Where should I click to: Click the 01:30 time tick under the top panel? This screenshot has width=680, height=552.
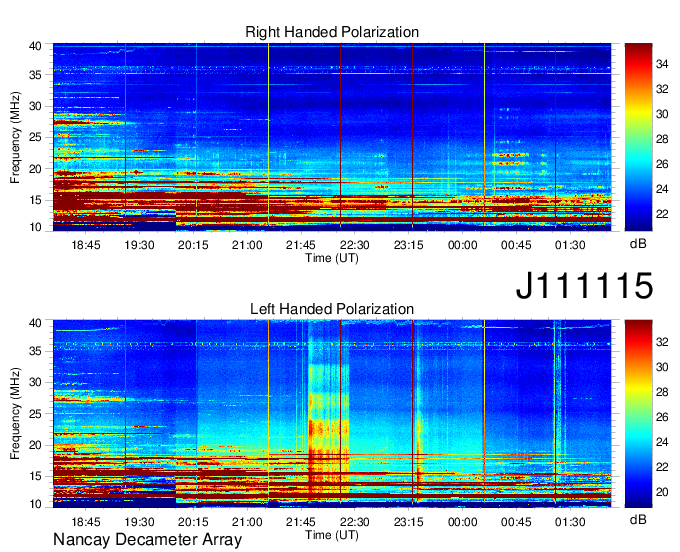click(x=570, y=245)
